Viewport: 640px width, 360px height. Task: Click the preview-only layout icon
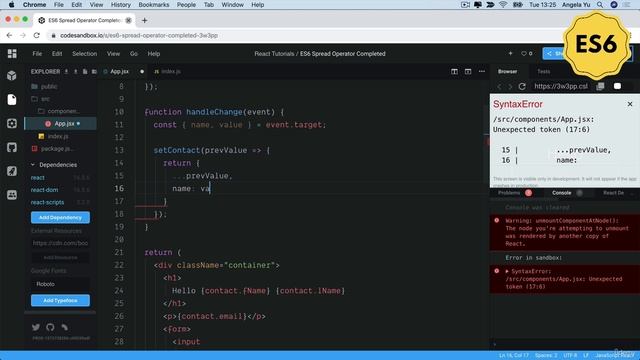click(468, 71)
